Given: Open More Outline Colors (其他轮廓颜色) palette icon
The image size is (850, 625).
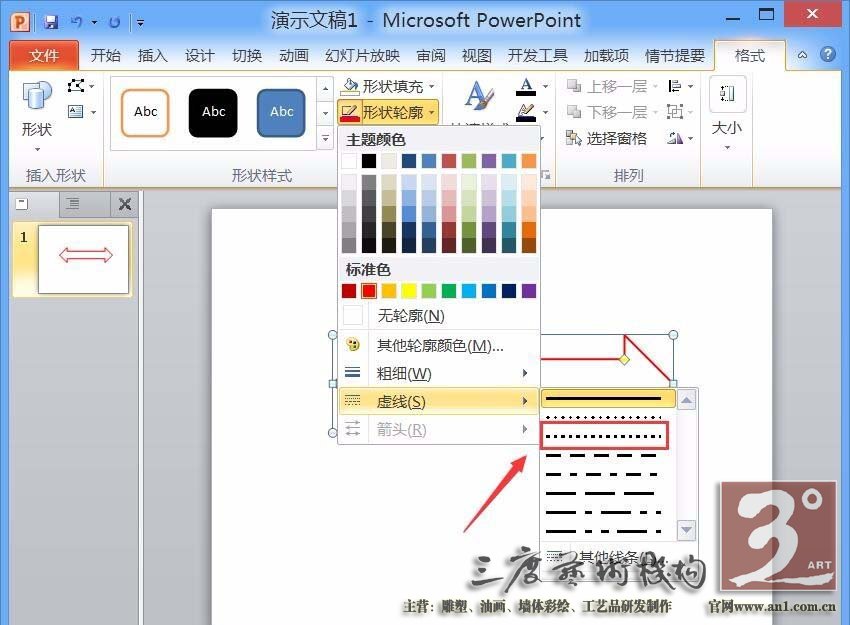Looking at the screenshot, I should (352, 345).
